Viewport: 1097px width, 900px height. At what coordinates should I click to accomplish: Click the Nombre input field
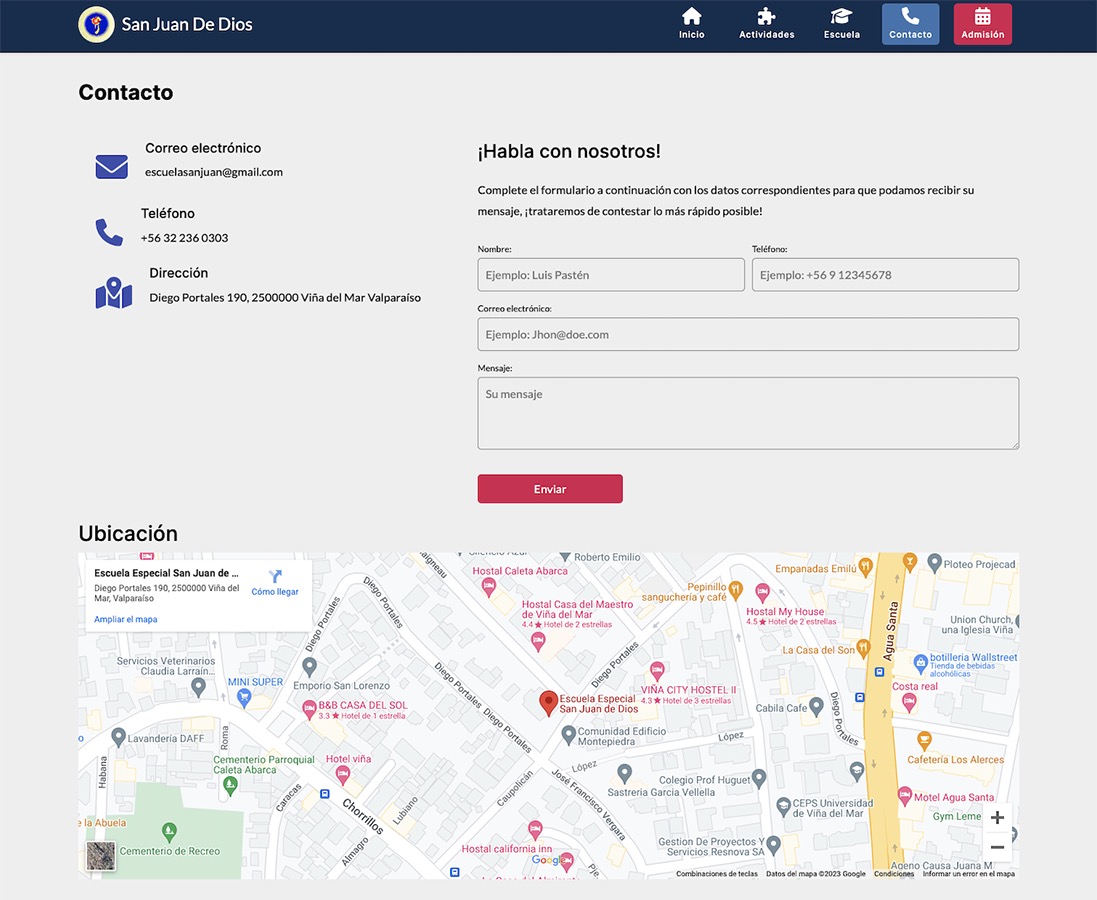(x=610, y=274)
